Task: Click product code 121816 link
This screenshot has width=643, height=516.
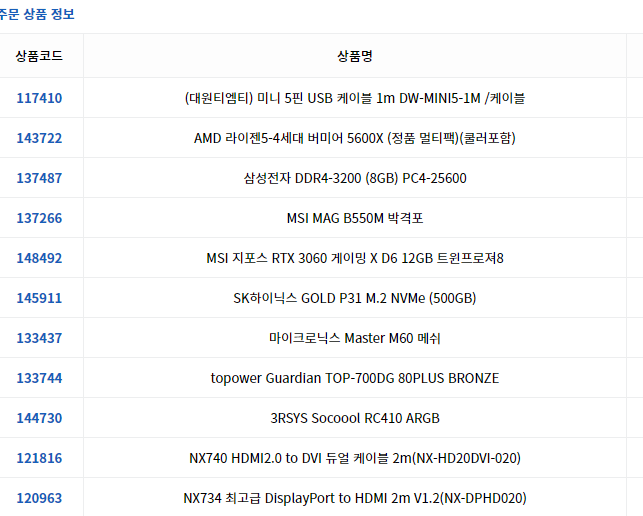Action: [39, 458]
